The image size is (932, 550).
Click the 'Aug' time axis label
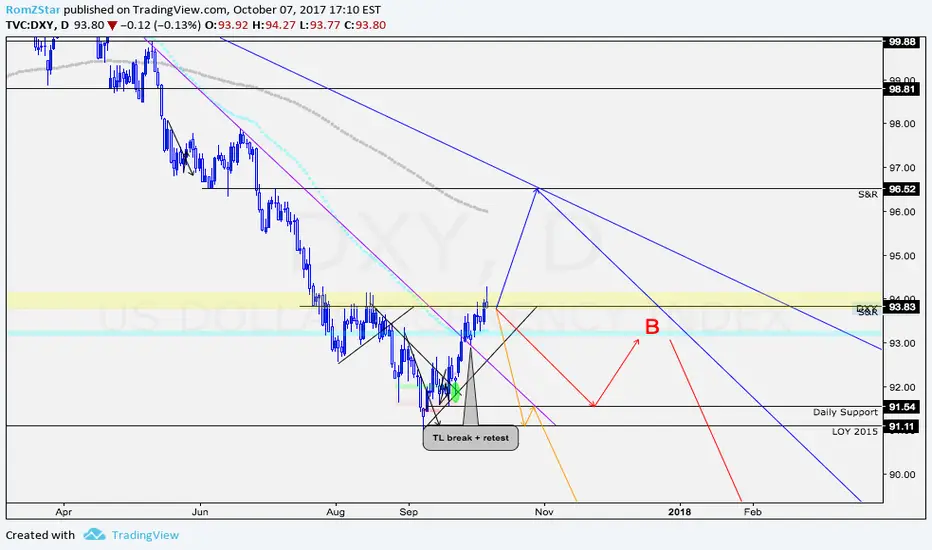point(336,512)
